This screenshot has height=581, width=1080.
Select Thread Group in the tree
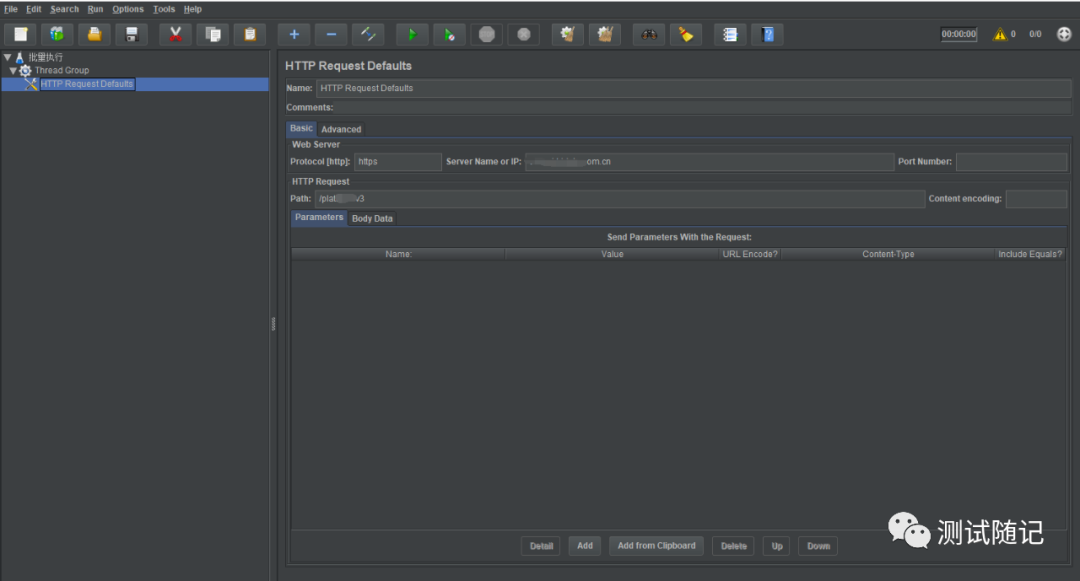pos(62,70)
